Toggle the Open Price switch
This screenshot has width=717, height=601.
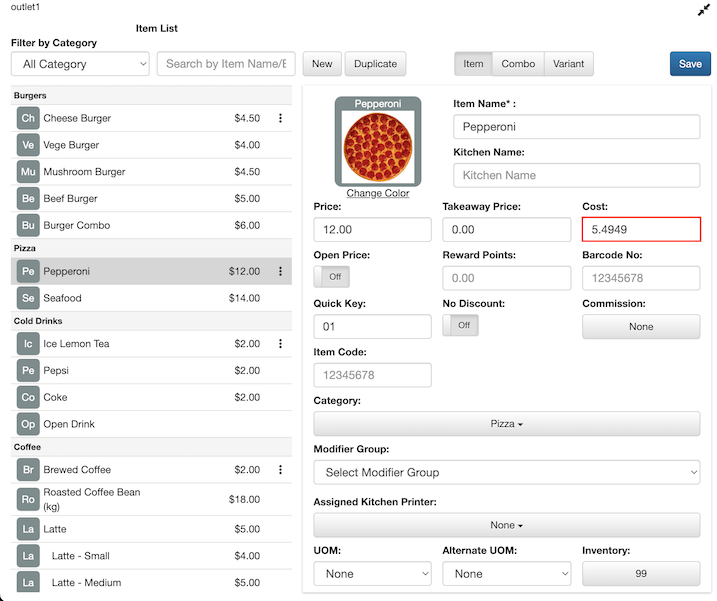(x=332, y=277)
